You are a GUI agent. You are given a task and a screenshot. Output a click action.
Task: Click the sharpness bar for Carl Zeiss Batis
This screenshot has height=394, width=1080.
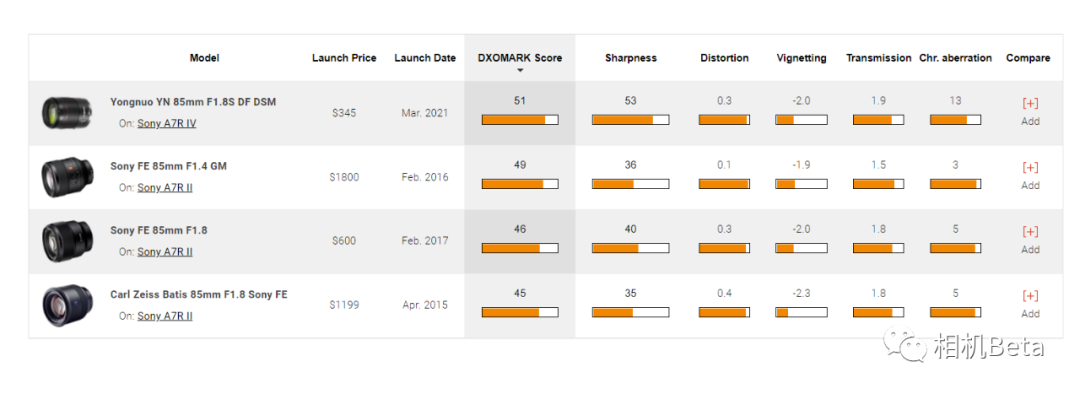pos(630,312)
